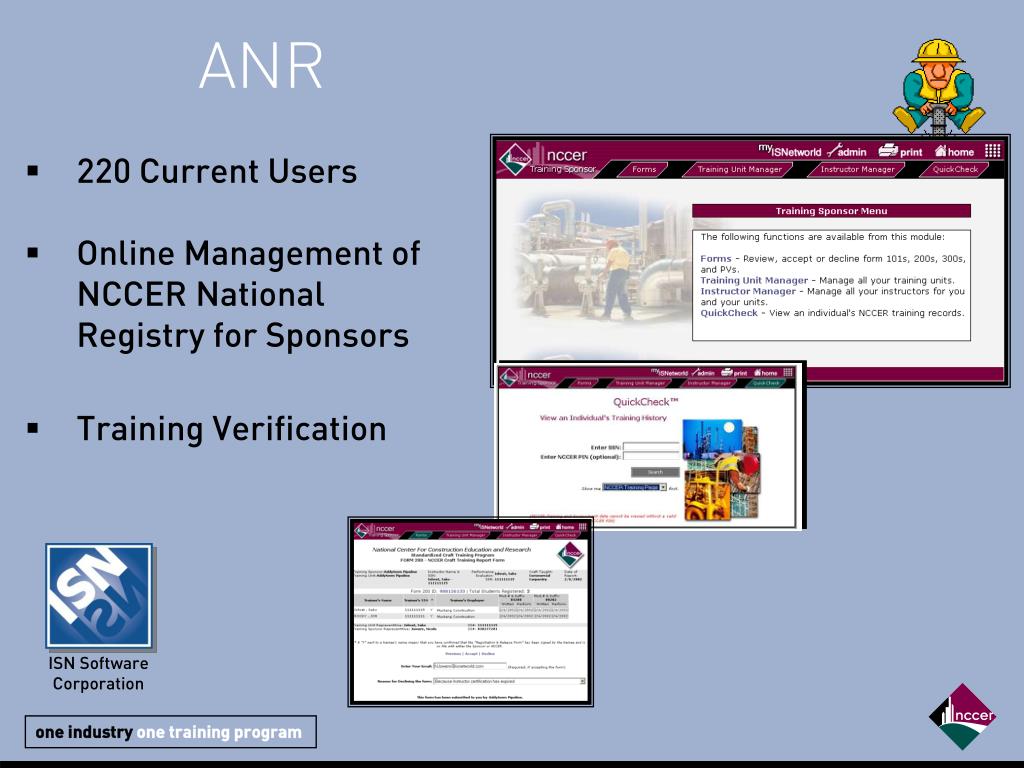
Task: Click the construction collage image in QuickCheck window
Action: (721, 470)
